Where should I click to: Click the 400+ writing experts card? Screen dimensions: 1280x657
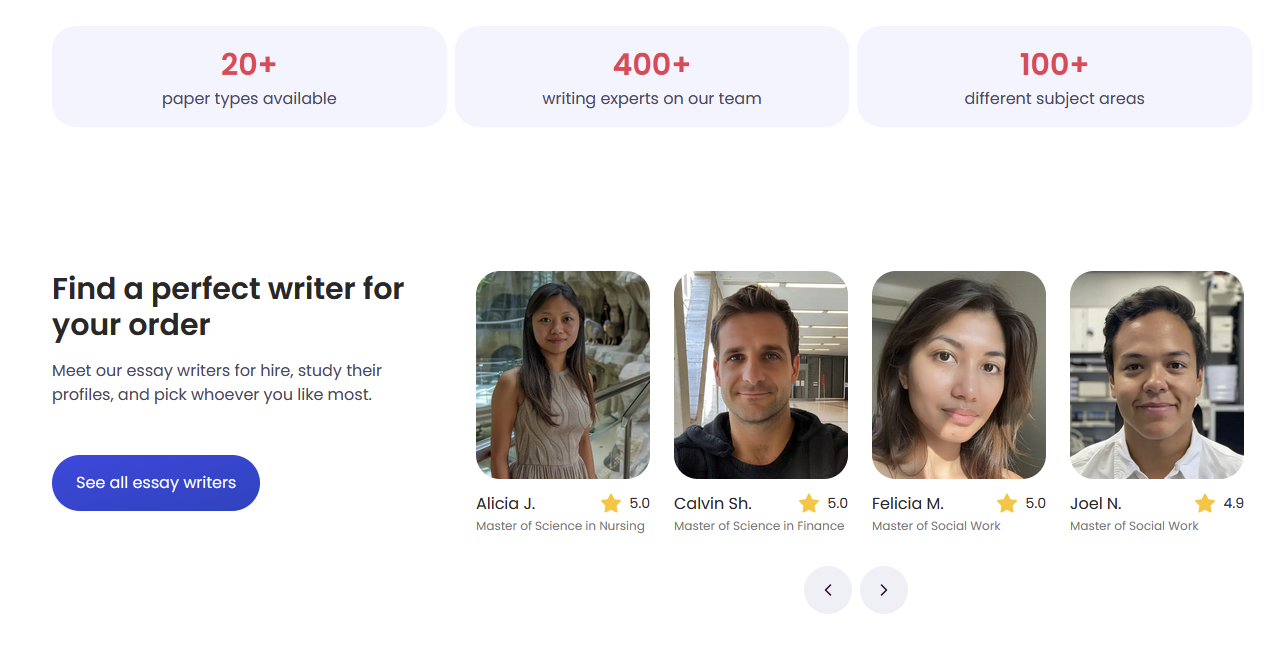click(652, 77)
